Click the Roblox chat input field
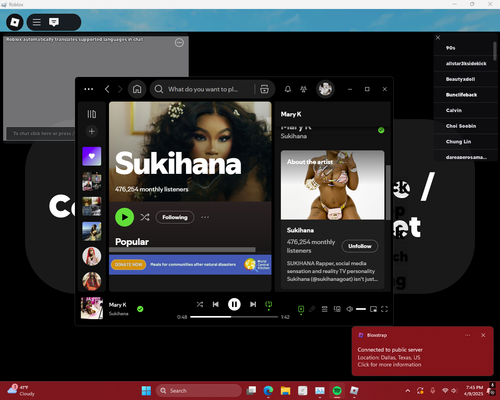This screenshot has height=400, width=500. click(x=41, y=133)
